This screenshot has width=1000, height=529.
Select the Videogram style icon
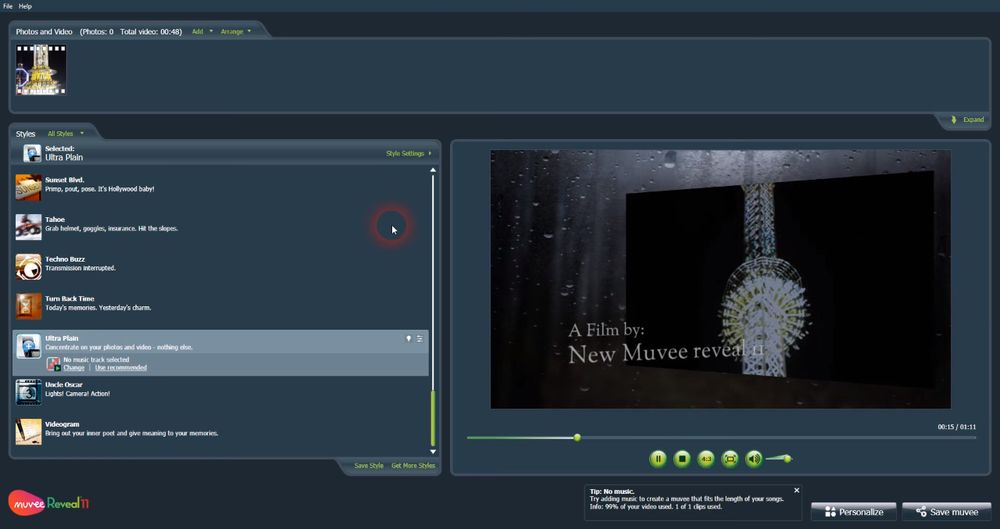[29, 431]
